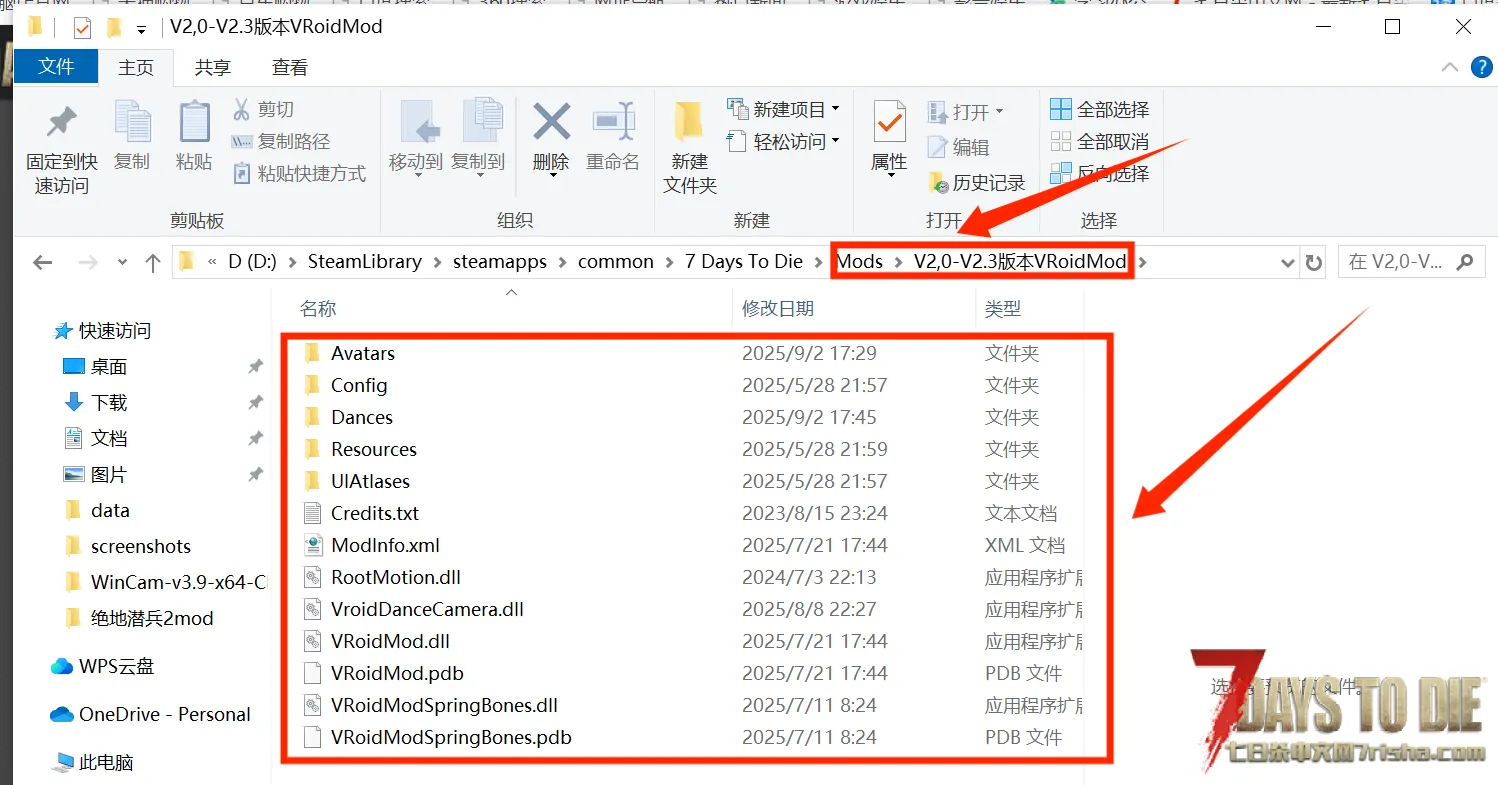Open the recent locations dropdown arrow
The height and width of the screenshot is (785, 1498).
(122, 262)
